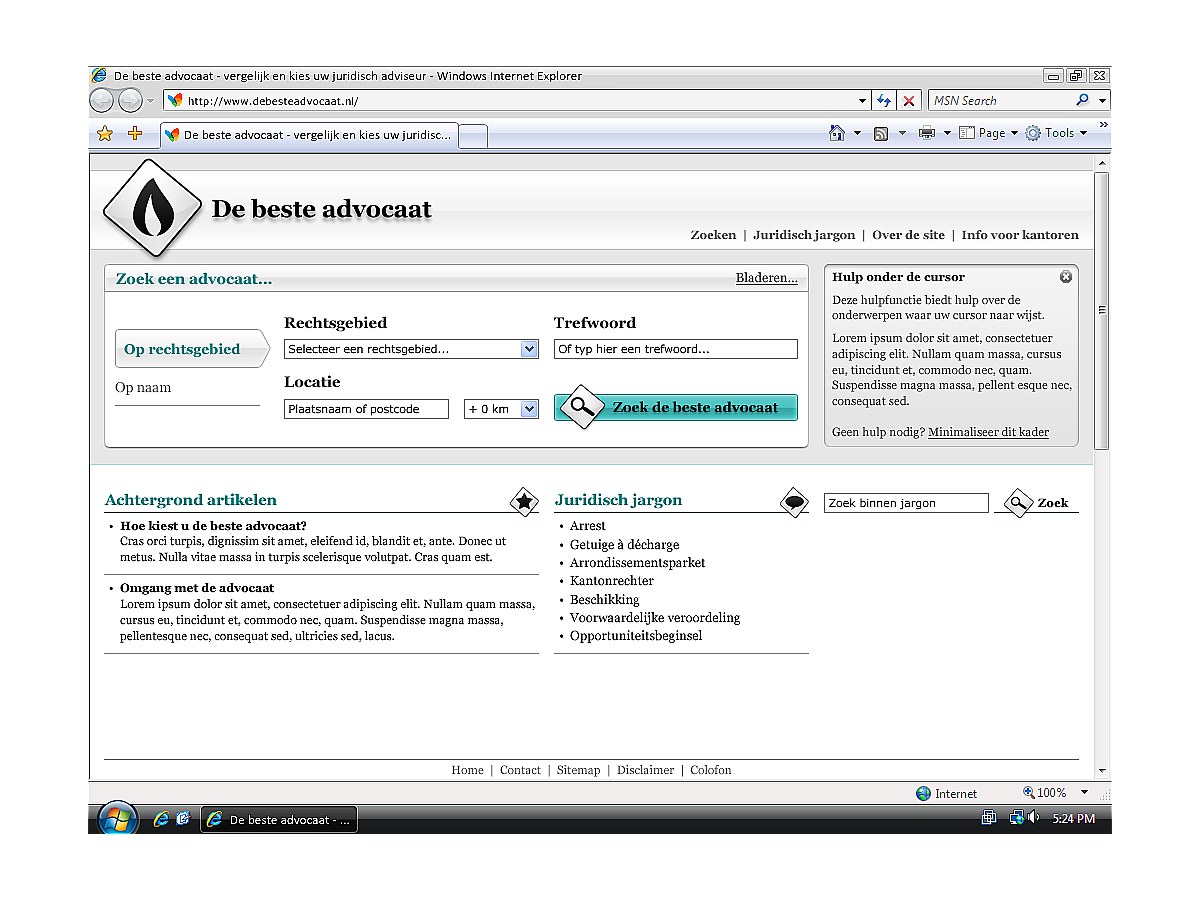Click the RSS feeds icon in the command bar
This screenshot has height=900, width=1200.
(x=880, y=132)
